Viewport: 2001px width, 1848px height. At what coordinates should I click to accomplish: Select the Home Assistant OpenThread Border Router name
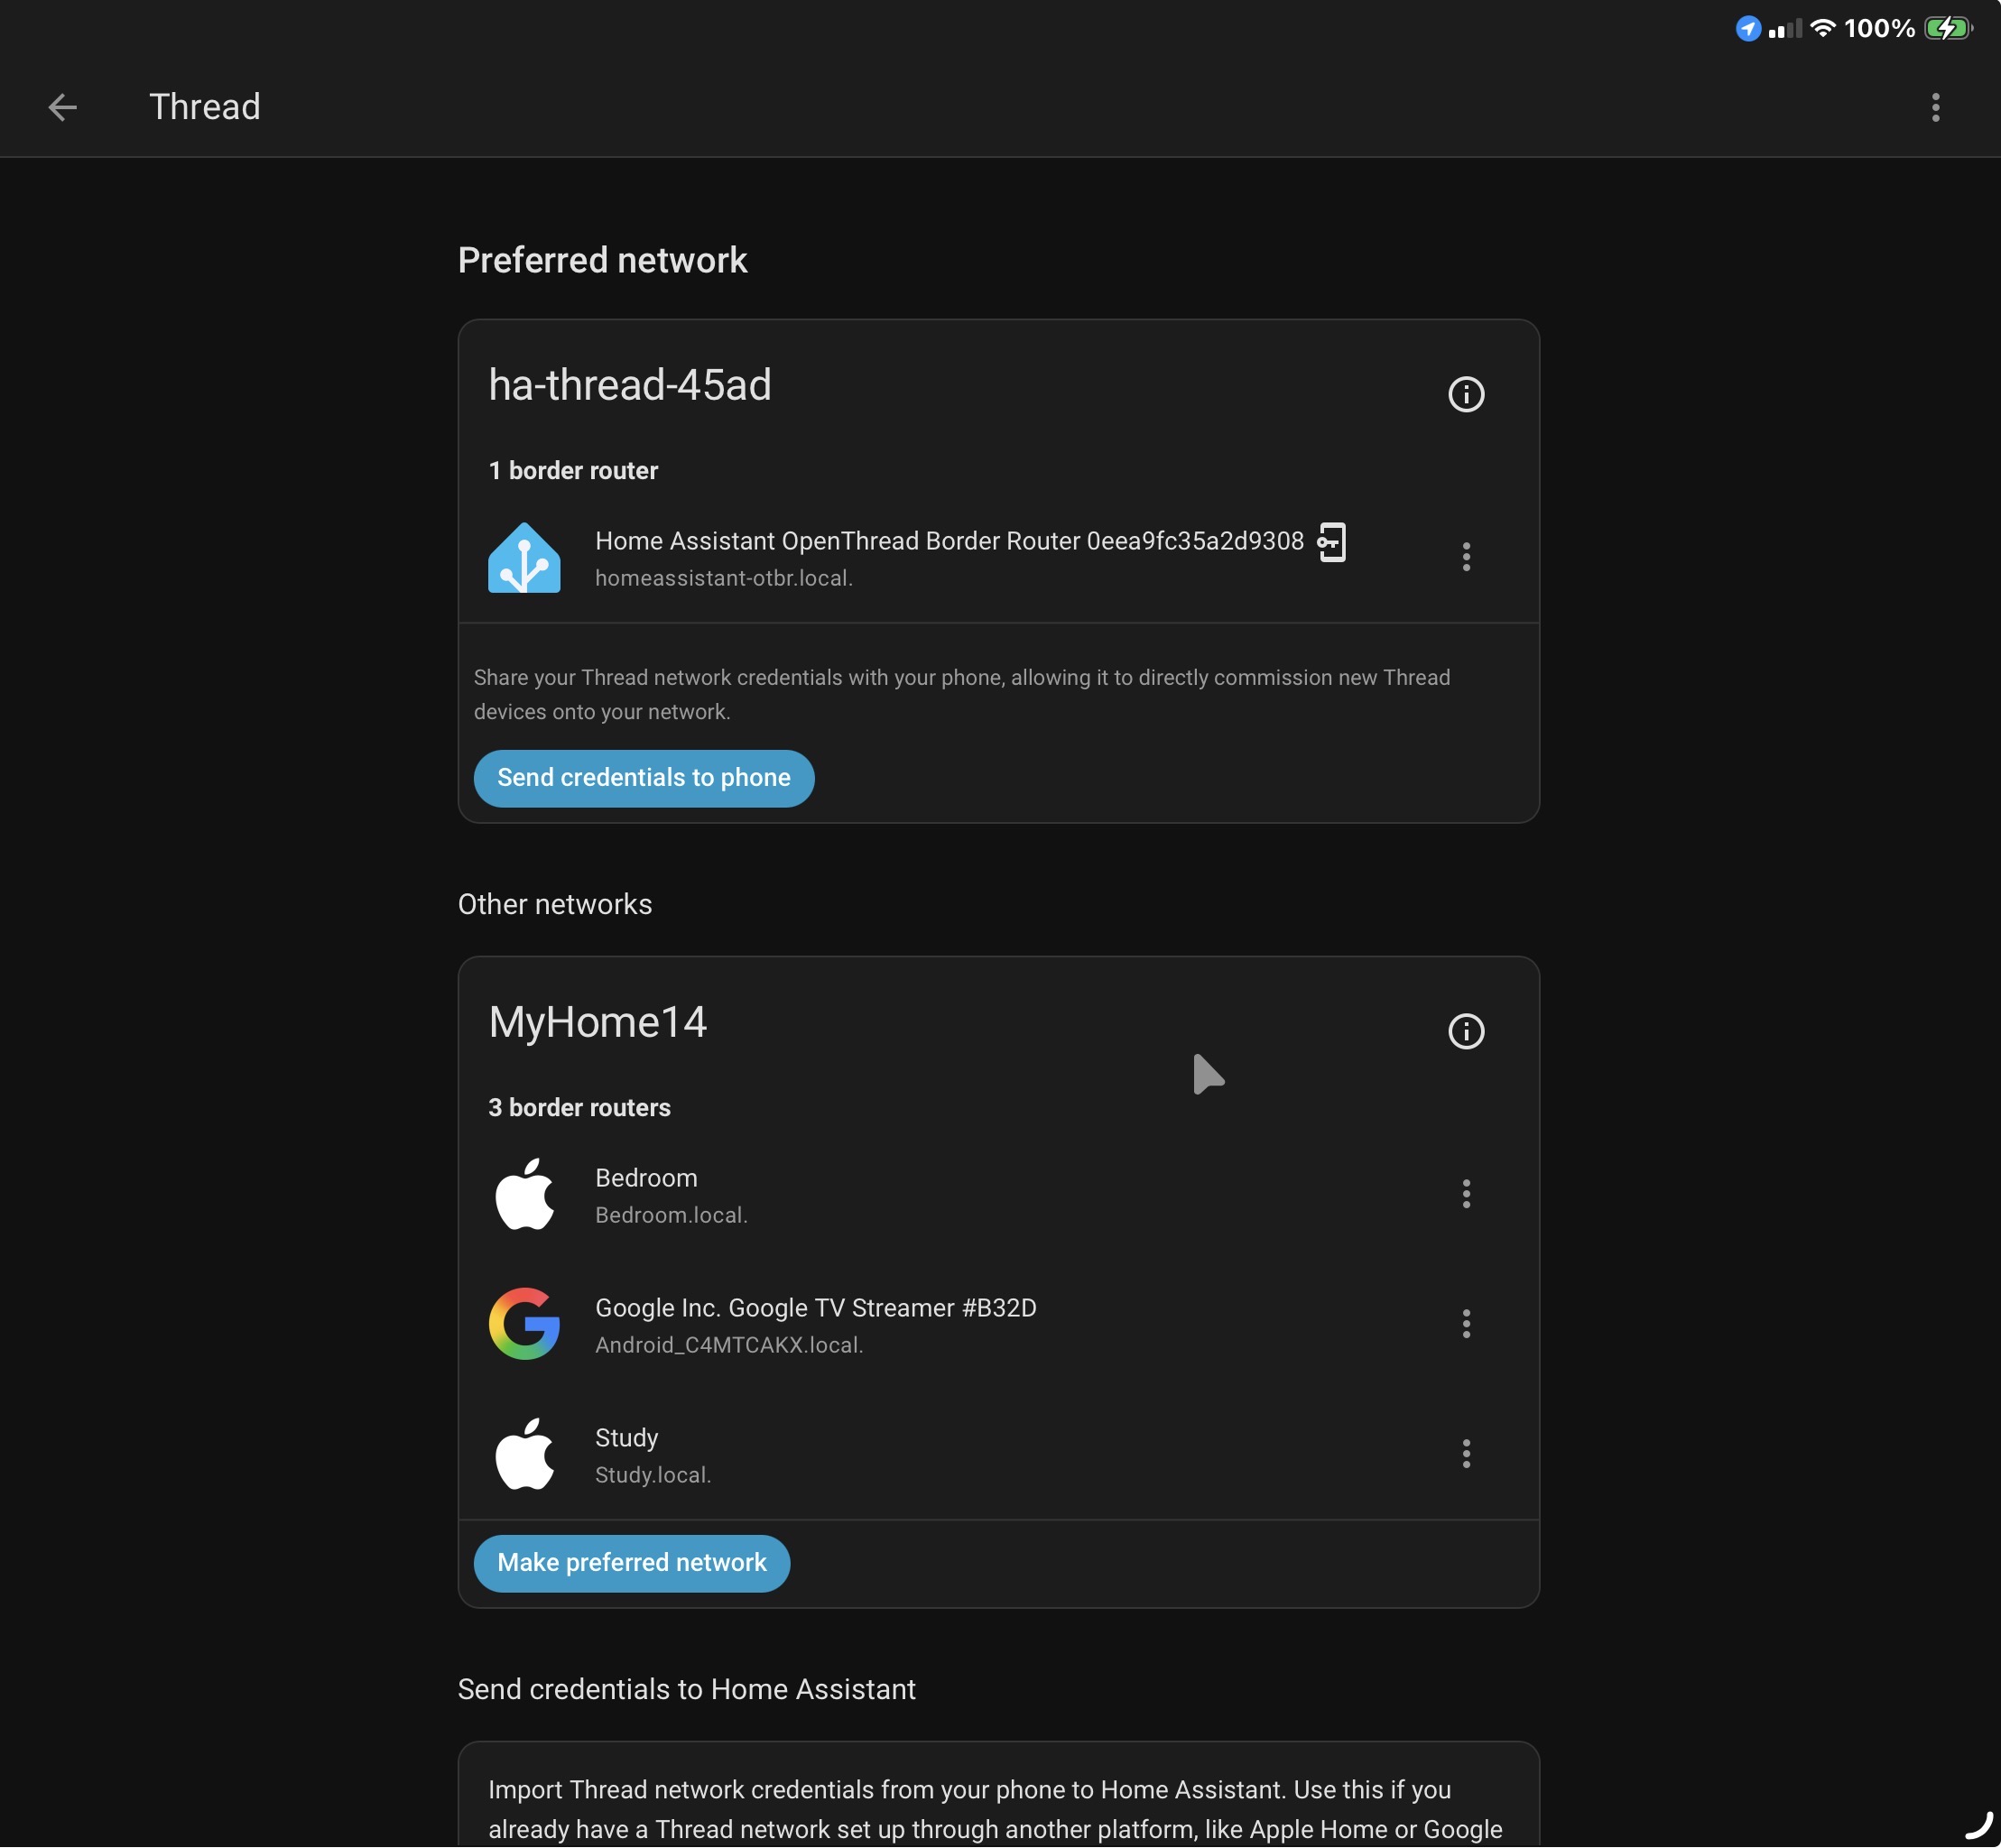[x=949, y=541]
